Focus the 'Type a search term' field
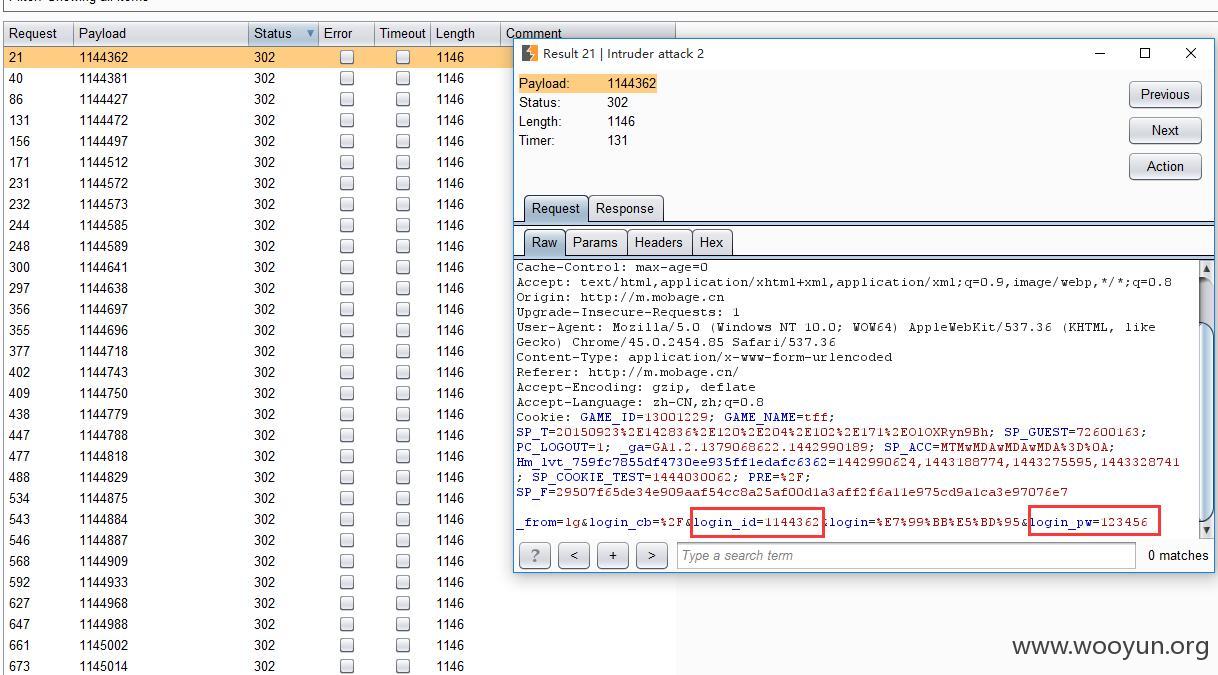This screenshot has width=1218, height=675. (x=906, y=555)
